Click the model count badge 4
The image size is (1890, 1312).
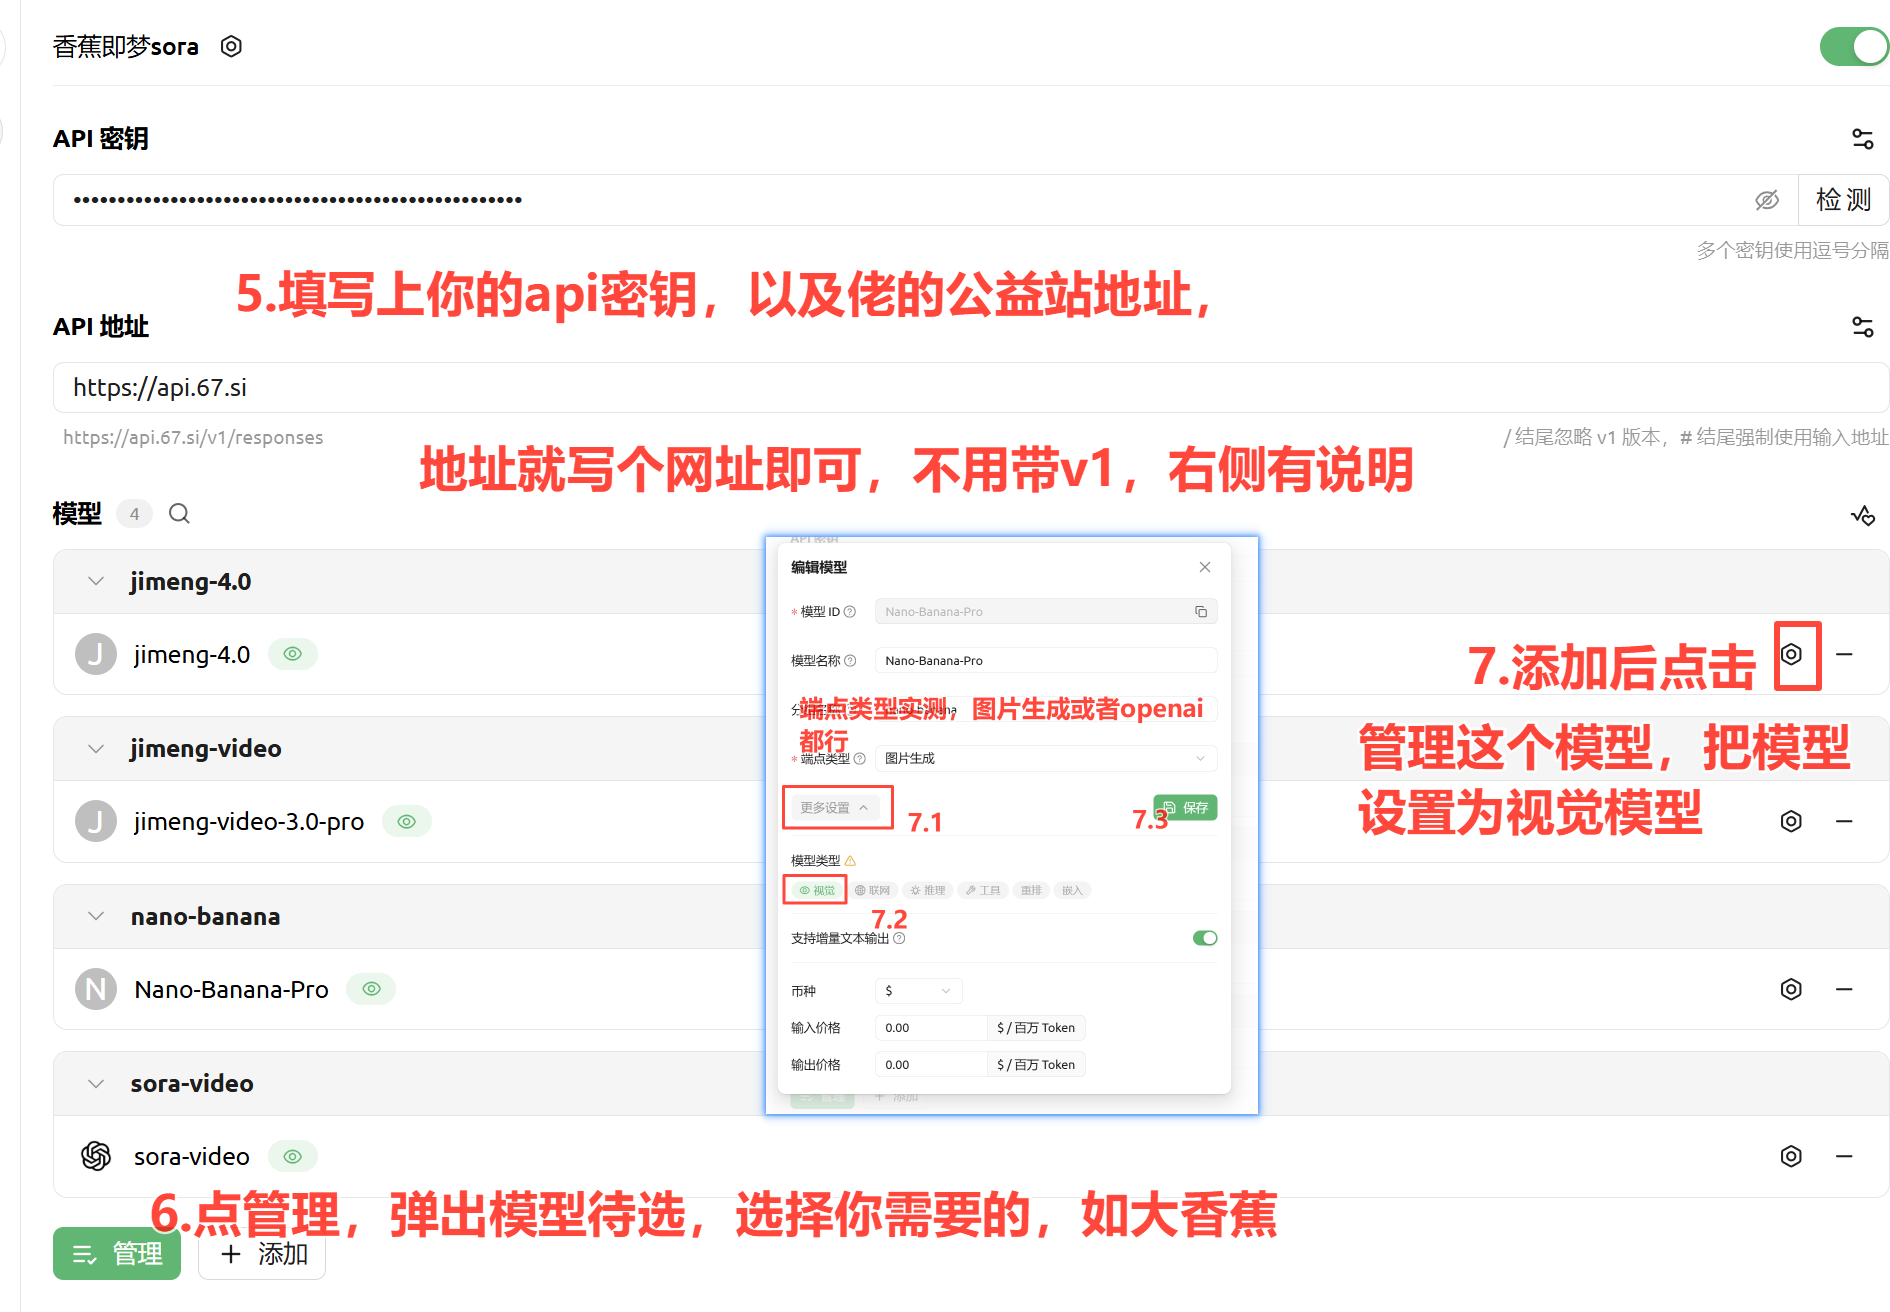(x=134, y=514)
